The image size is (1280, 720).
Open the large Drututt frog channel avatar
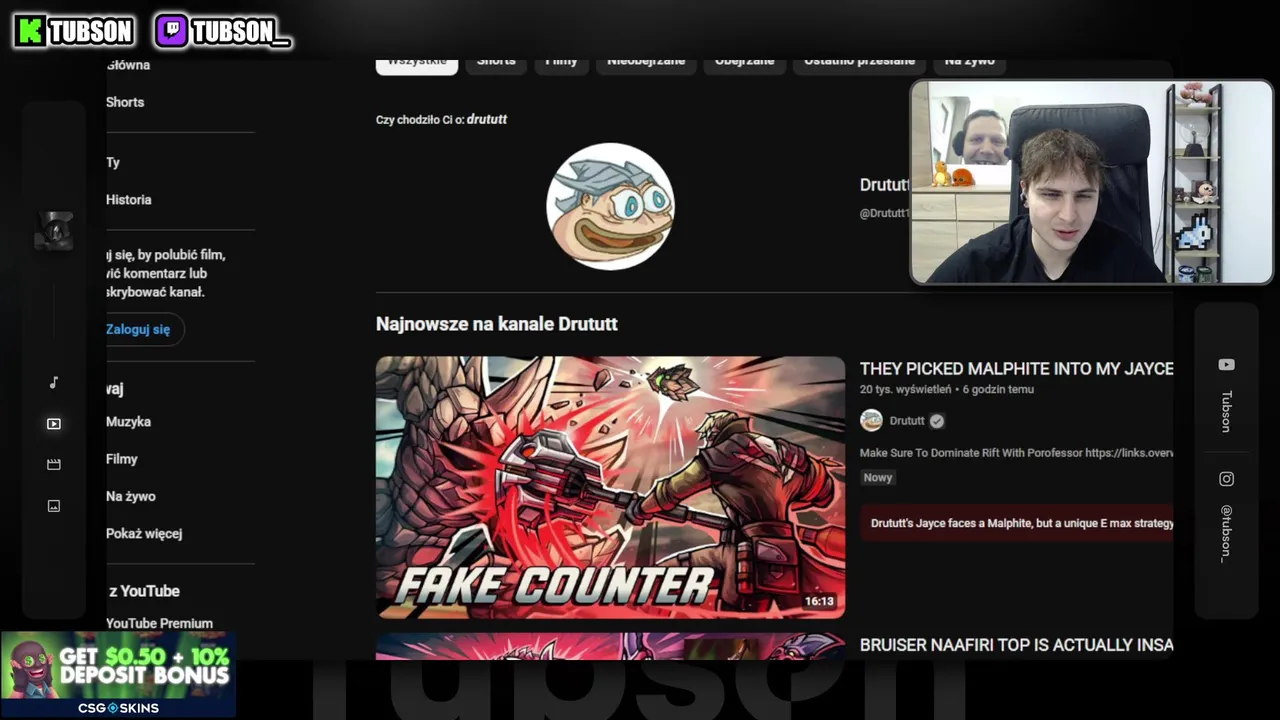click(610, 206)
